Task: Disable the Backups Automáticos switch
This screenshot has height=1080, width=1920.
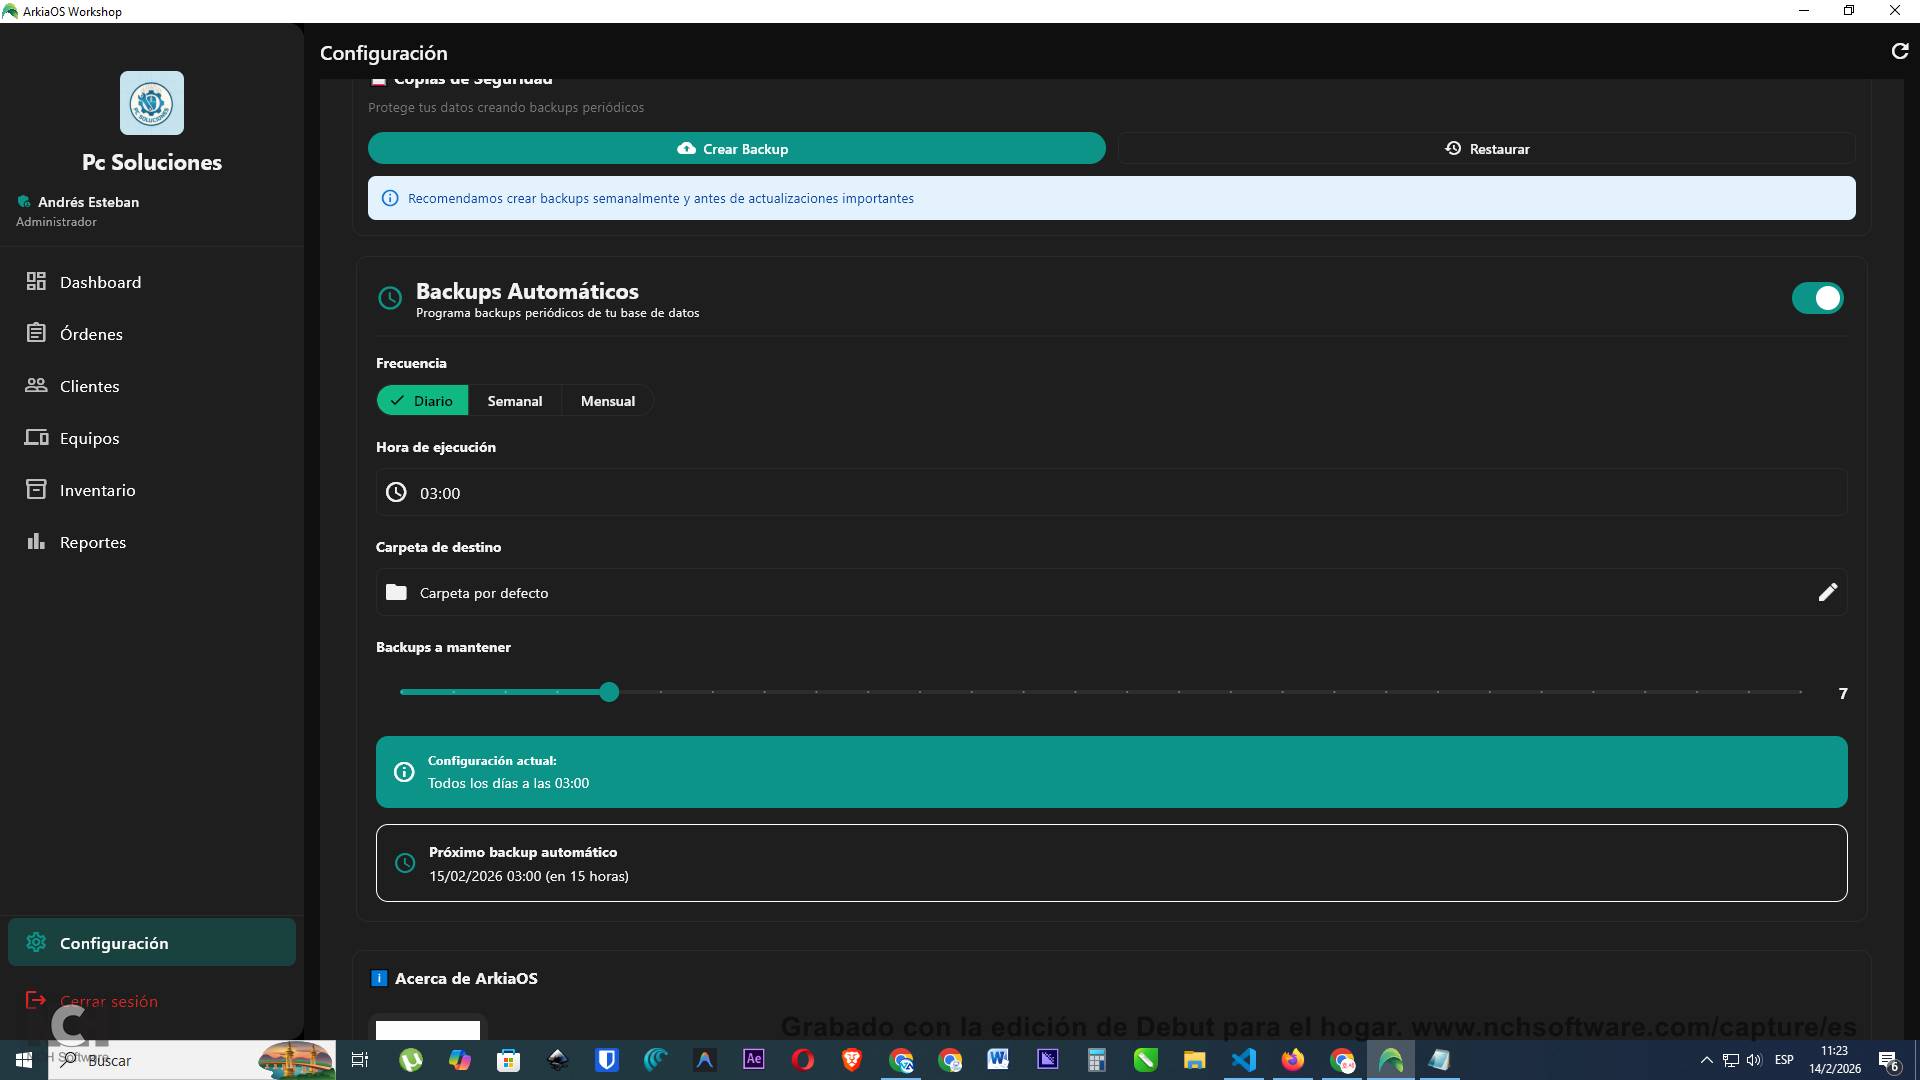Action: (x=1816, y=298)
